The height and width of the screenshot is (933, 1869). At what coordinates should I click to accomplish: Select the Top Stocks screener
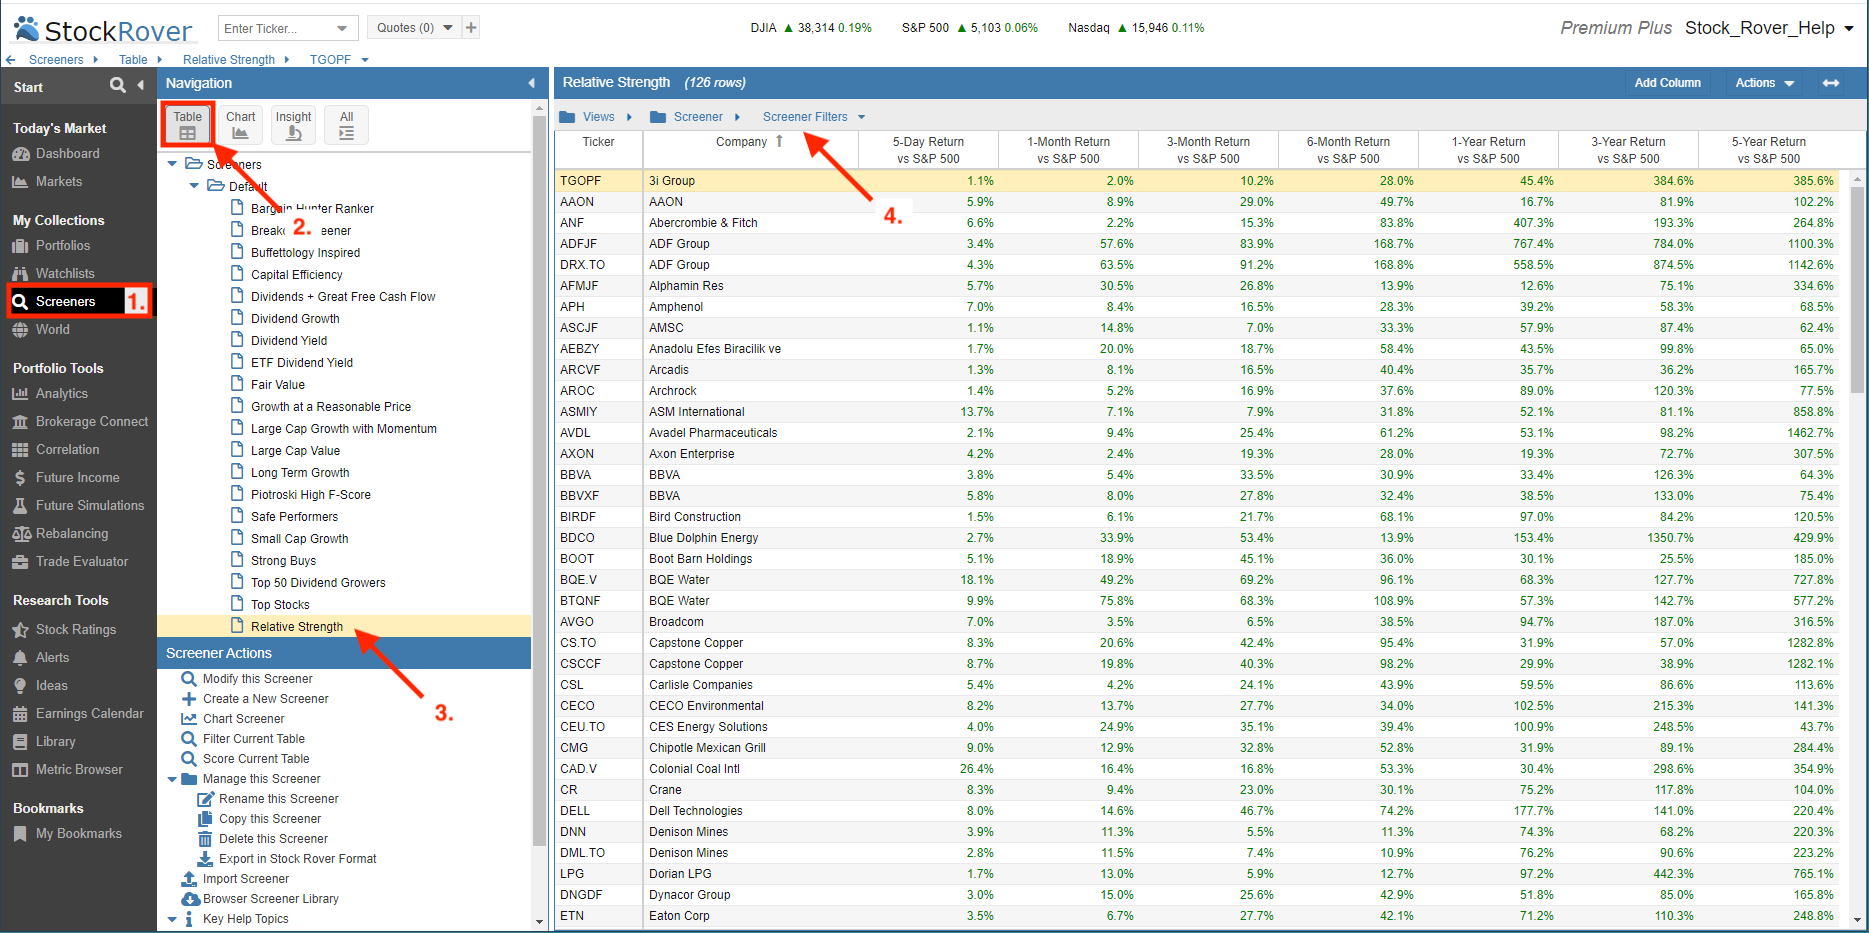(280, 605)
